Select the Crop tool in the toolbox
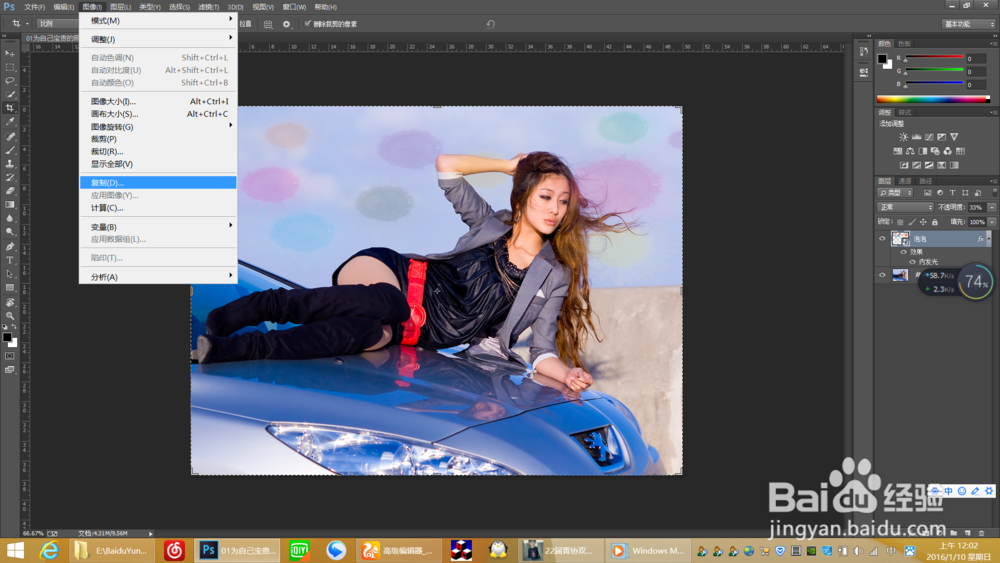Screen dimensions: 1000x563 click(10, 108)
